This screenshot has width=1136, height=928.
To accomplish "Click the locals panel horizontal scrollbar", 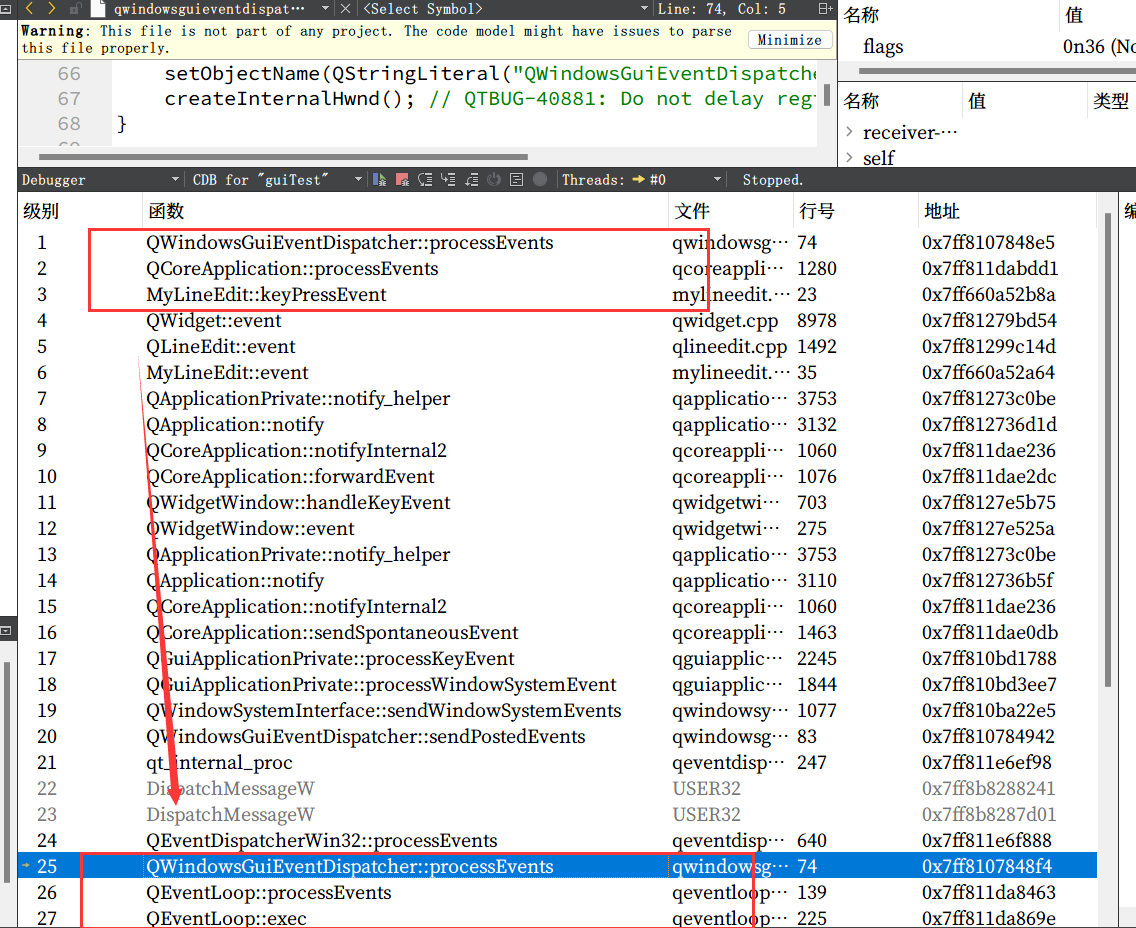I will (x=998, y=71).
